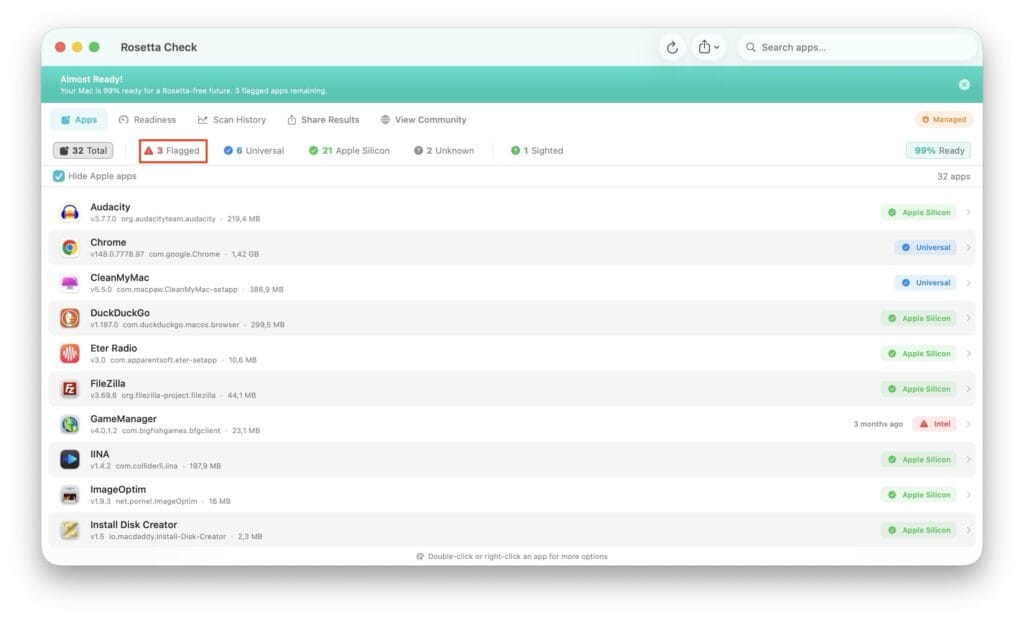This screenshot has width=1024, height=620.
Task: Expand the GameManager row chevron
Action: [968, 424]
